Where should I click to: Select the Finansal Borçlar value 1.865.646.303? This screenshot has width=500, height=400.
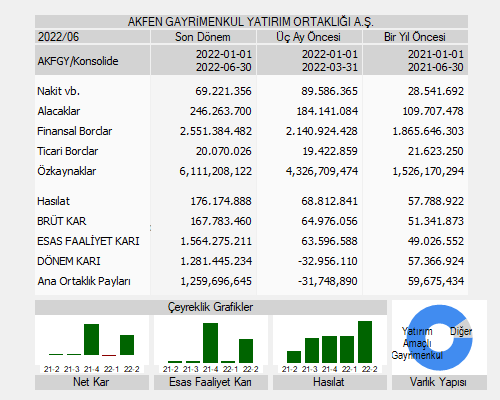point(428,131)
